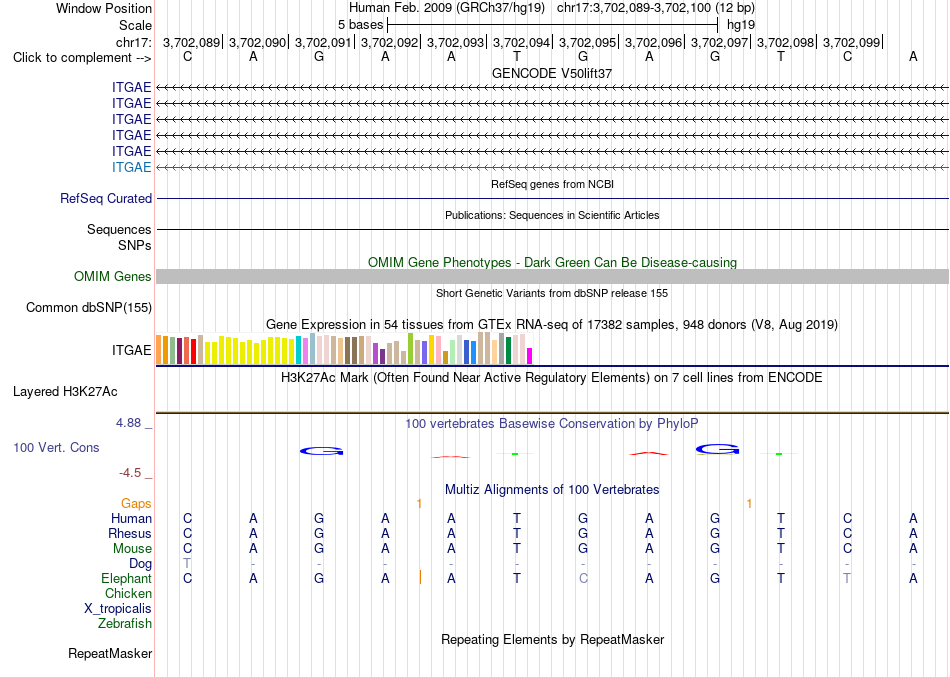Viewport: 950px width, 677px height.
Task: Click 'Repeating Elements by RepeatMasker' title
Action: coord(553,640)
